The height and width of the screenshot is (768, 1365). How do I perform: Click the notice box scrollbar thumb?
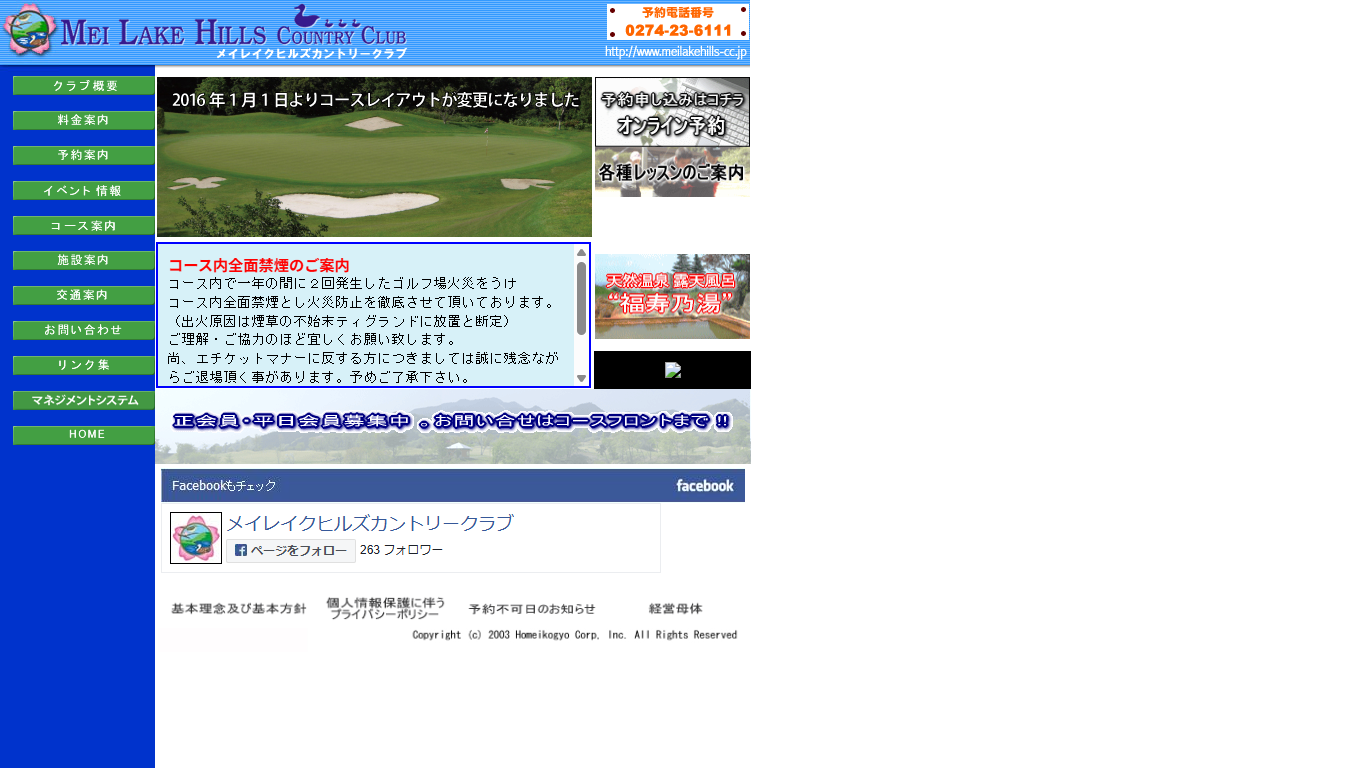click(581, 298)
